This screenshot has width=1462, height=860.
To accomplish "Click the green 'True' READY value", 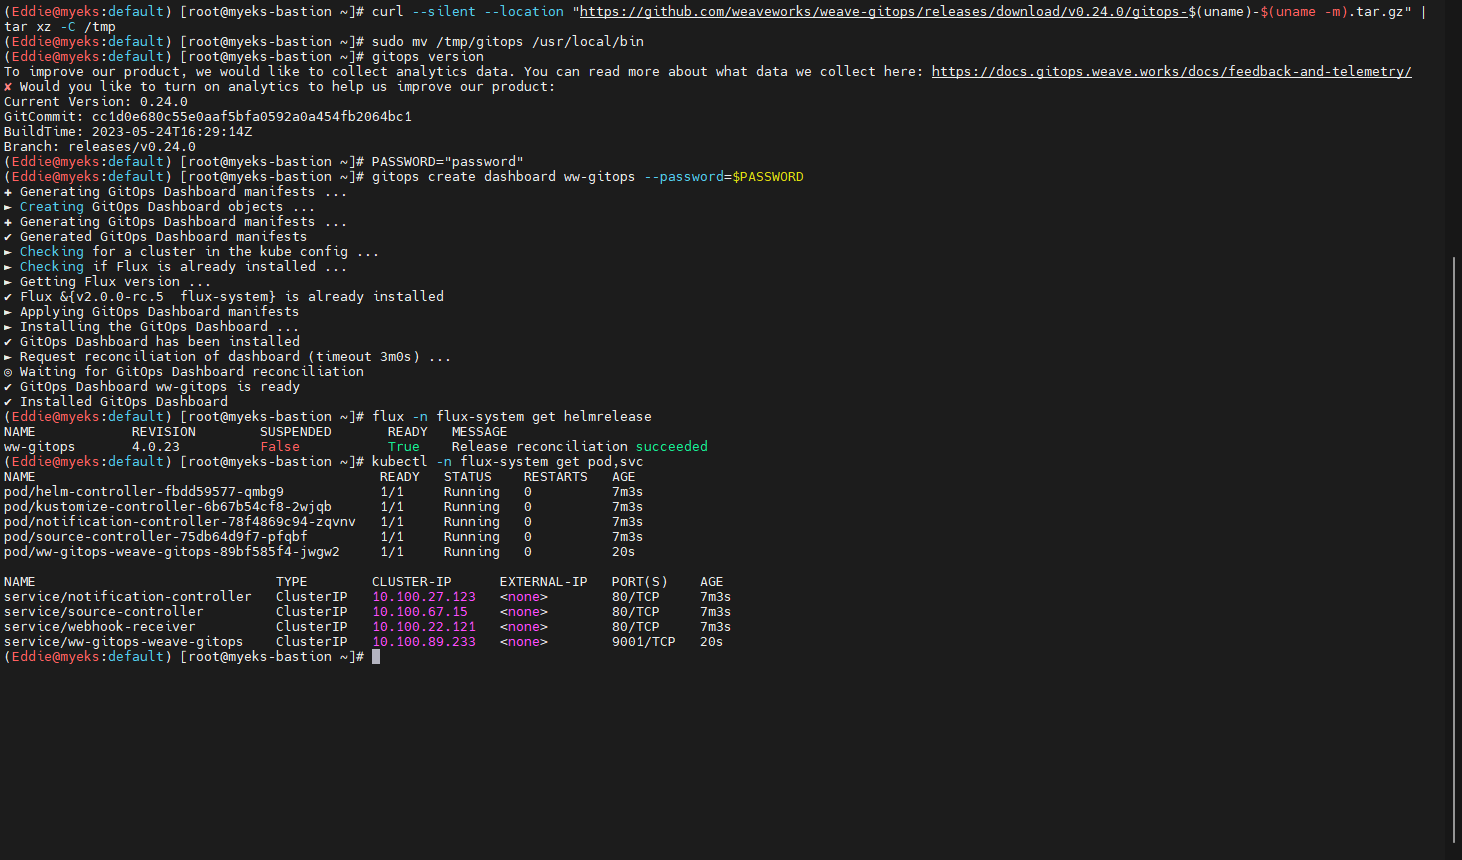I will pos(404,447).
